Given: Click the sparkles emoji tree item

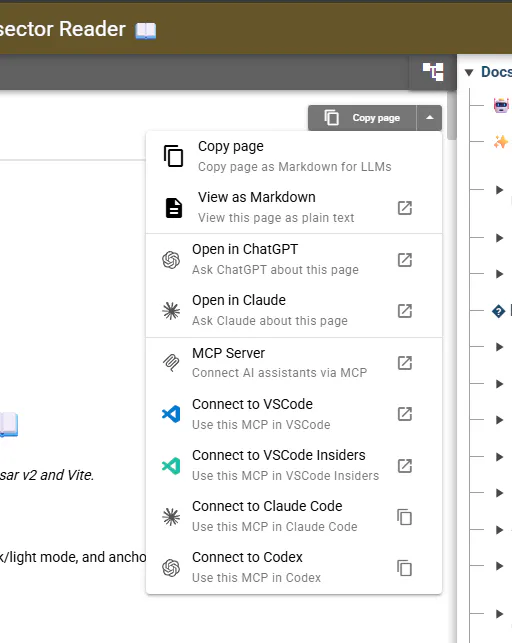Looking at the screenshot, I should (501, 142).
